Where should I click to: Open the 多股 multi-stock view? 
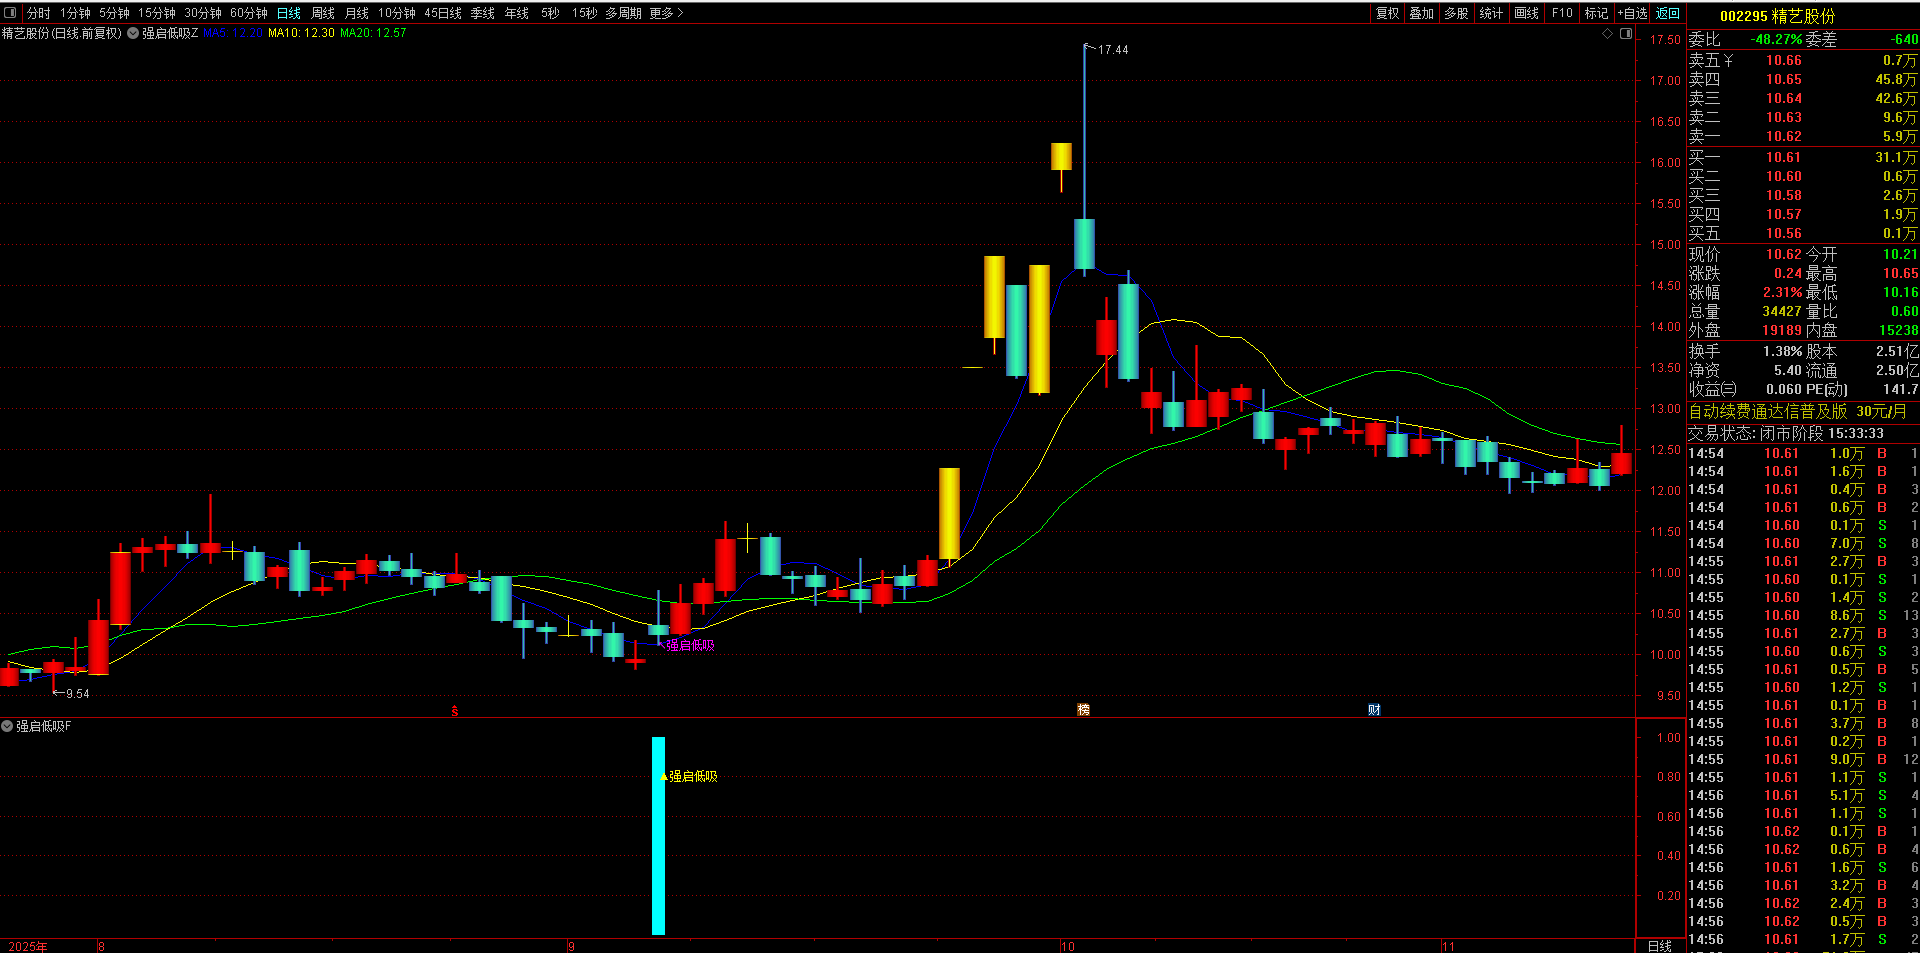(x=1457, y=13)
